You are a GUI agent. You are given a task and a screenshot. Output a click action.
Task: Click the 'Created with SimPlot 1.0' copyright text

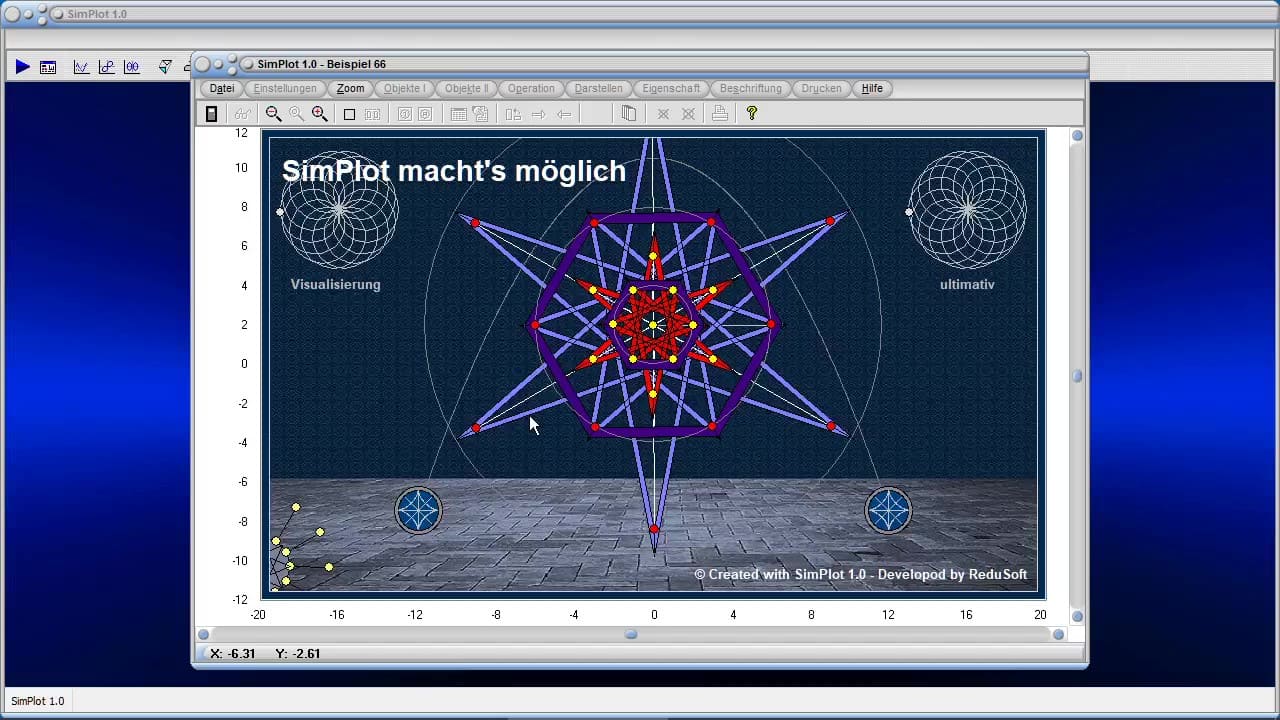tap(861, 575)
